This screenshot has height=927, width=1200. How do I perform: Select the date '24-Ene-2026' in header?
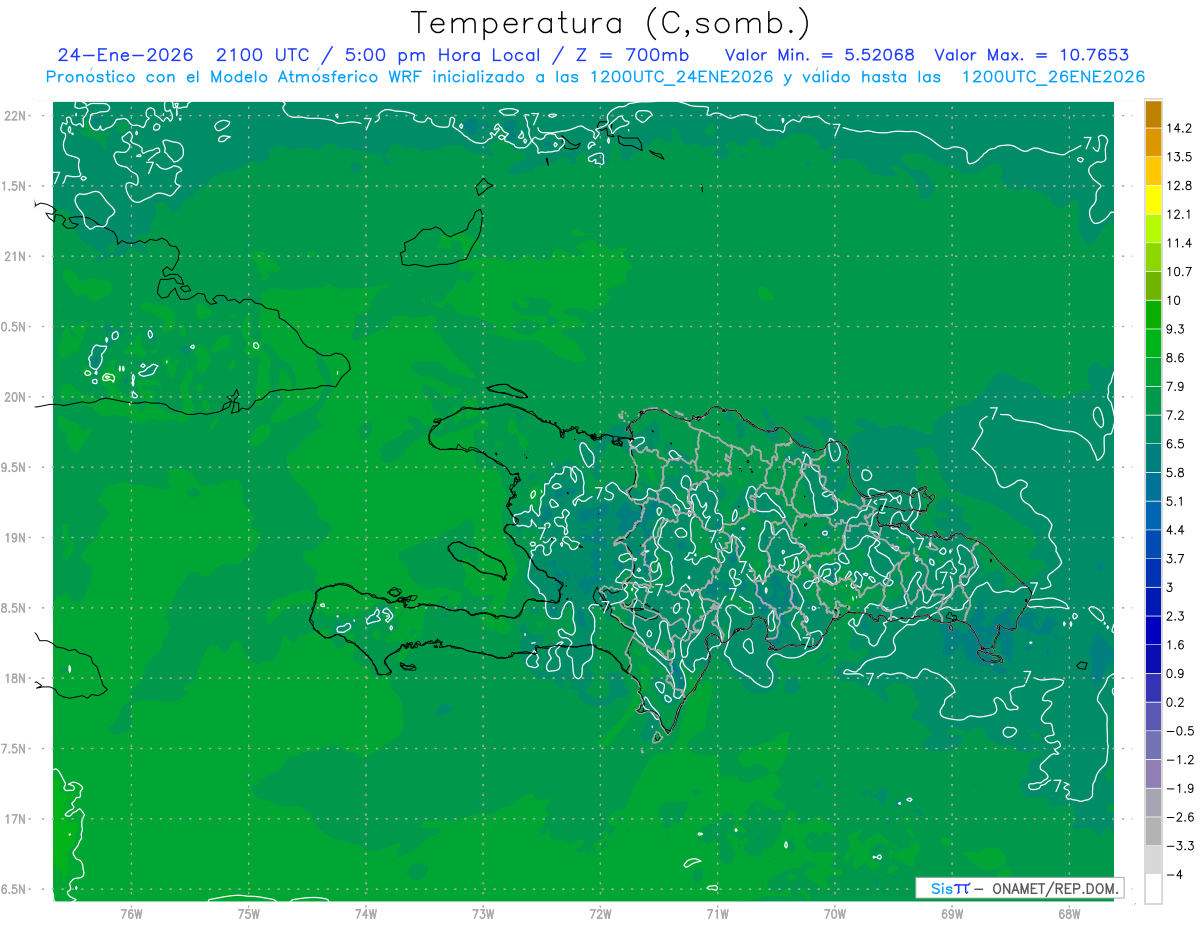coord(125,56)
